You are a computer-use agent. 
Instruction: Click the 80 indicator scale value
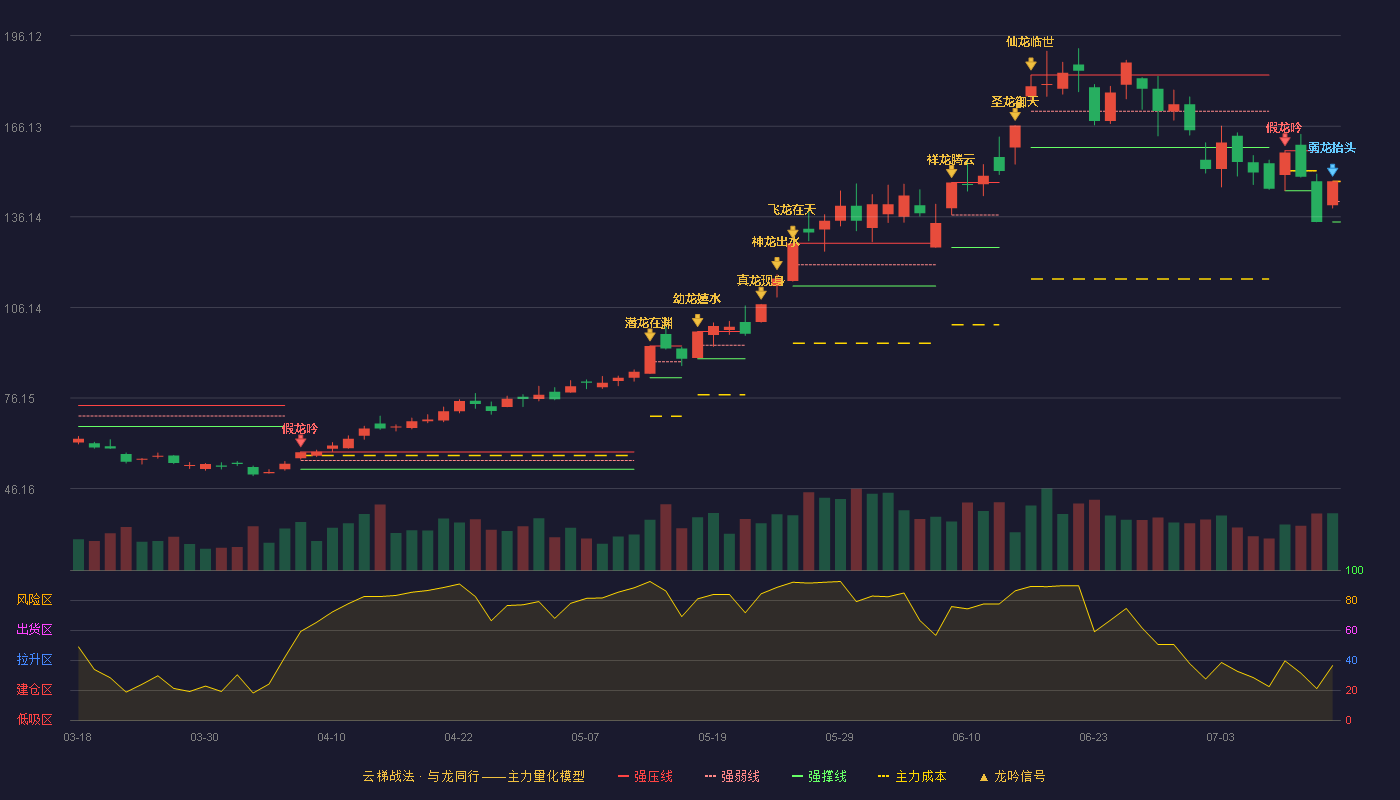coord(1351,601)
